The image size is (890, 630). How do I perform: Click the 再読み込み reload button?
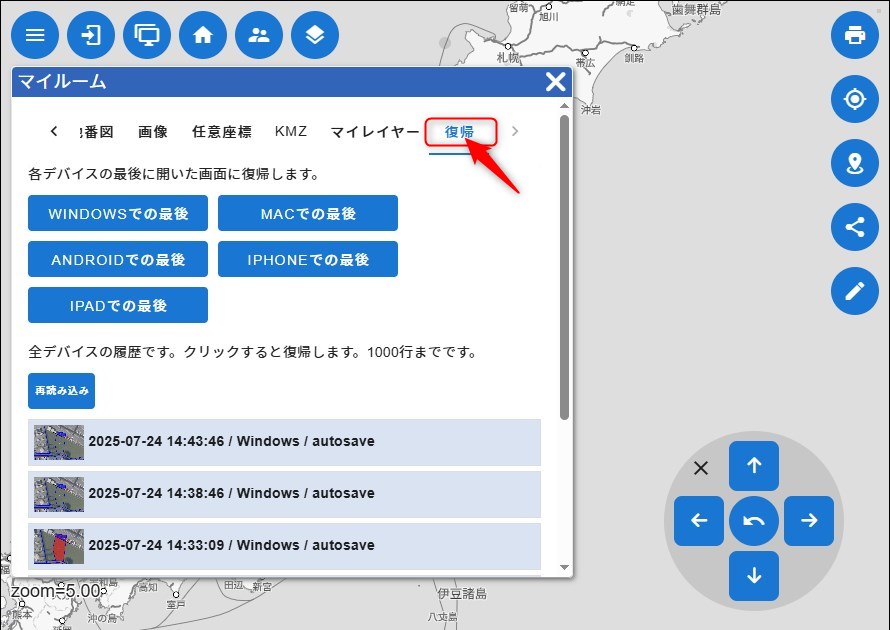pyautogui.click(x=61, y=391)
